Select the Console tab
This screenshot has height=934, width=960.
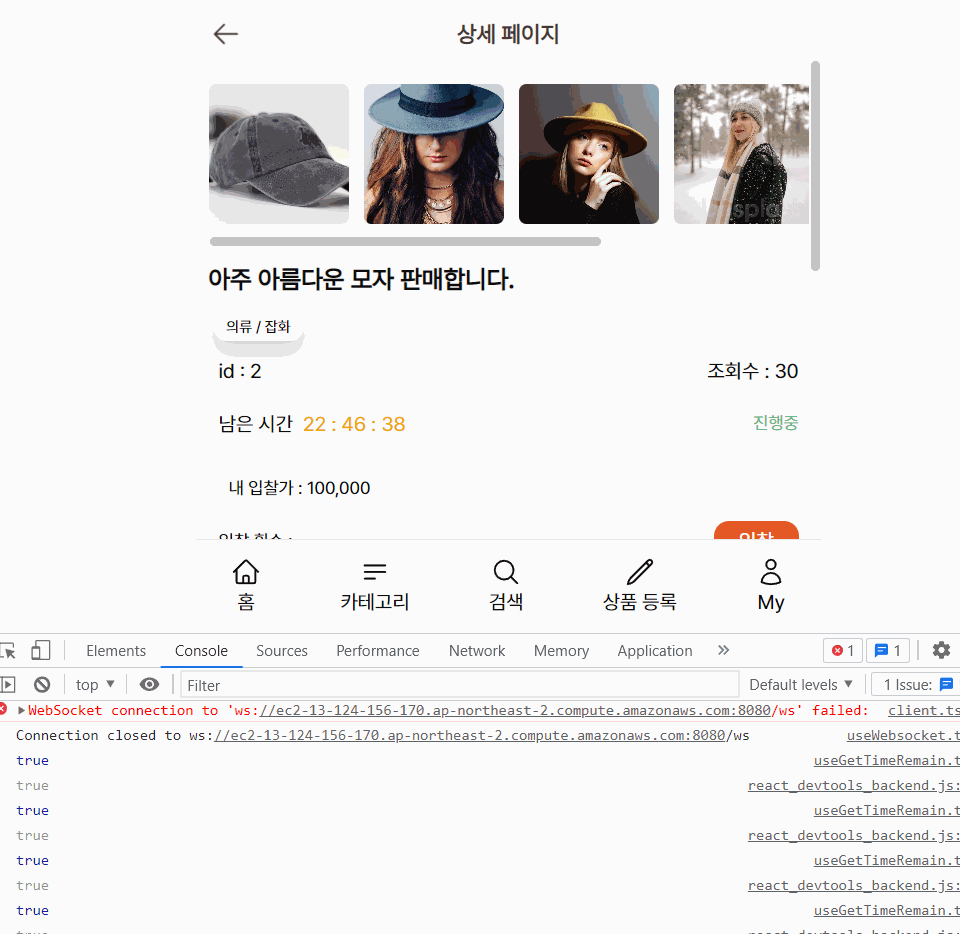(201, 651)
